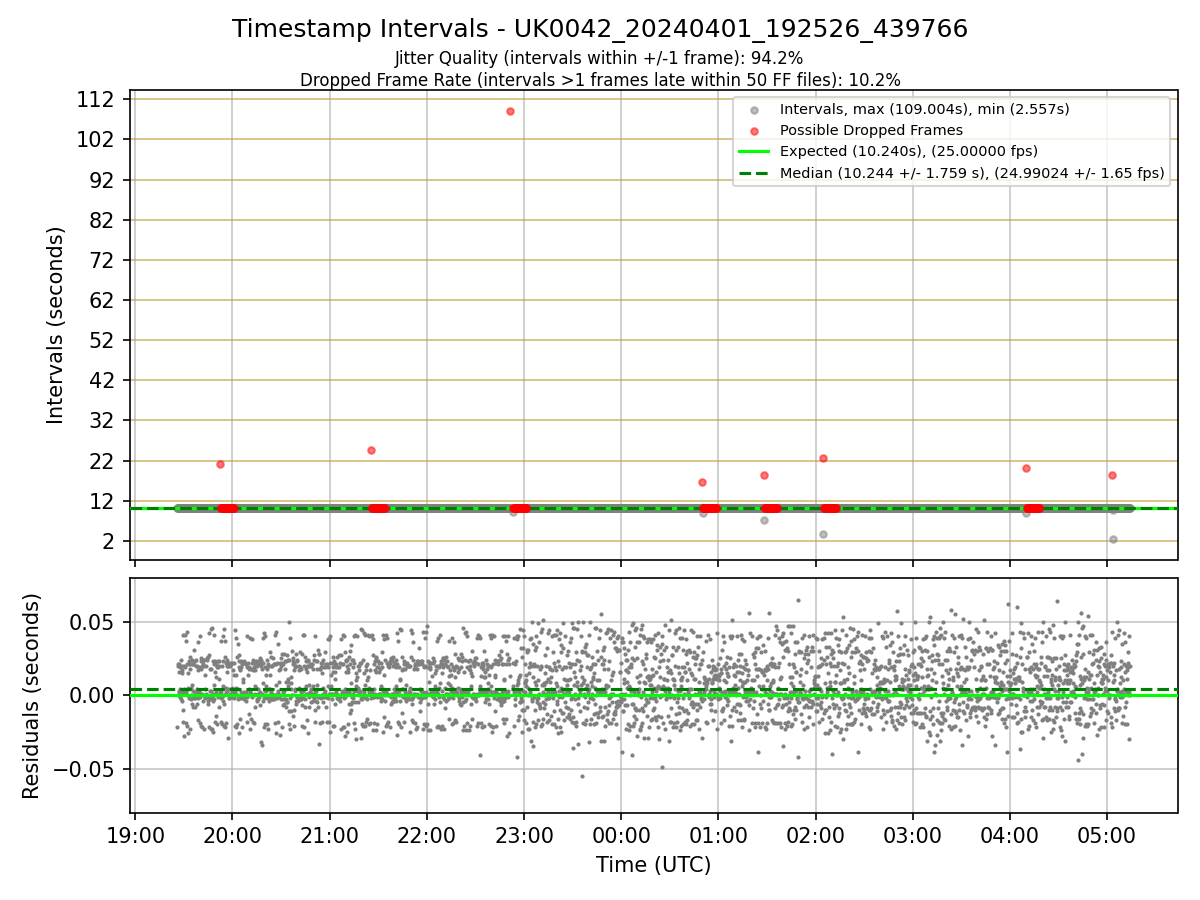
Task: Click legend entry 'Expected (10.240s), (25.00000 fps)'
Action: (909, 151)
